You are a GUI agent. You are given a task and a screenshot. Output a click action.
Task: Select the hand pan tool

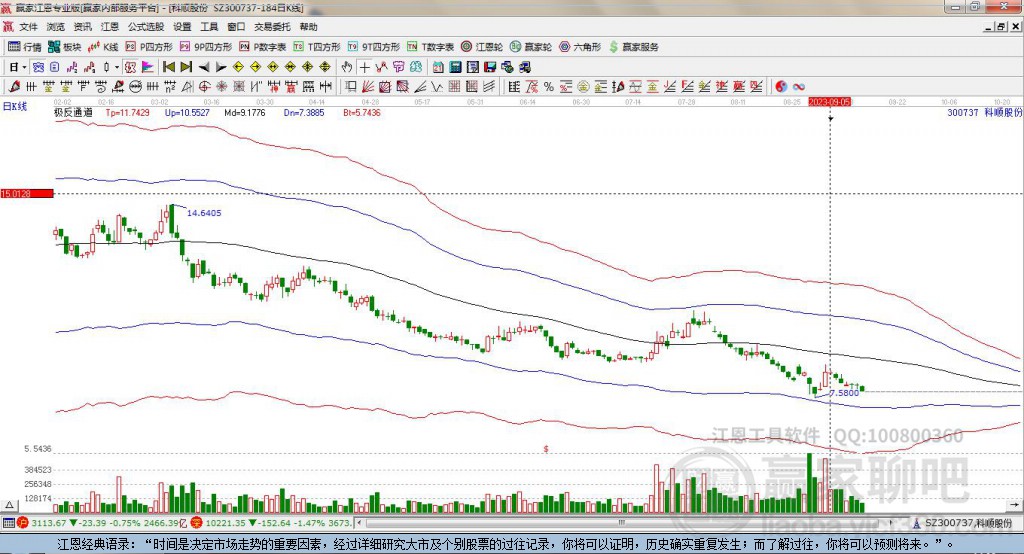(347, 67)
